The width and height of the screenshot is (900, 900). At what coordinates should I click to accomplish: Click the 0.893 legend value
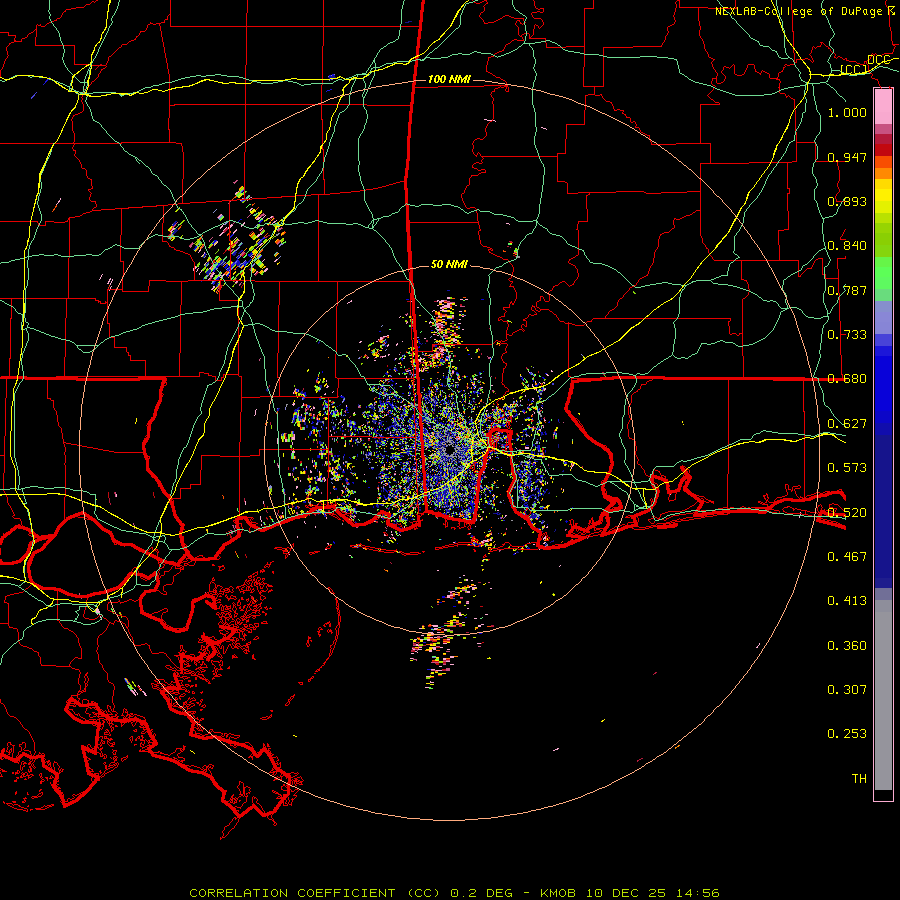pyautogui.click(x=847, y=201)
